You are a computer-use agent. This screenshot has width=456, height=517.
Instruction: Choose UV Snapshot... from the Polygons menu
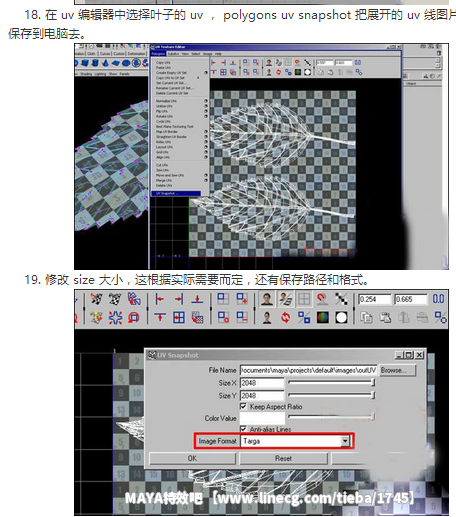tap(176, 193)
